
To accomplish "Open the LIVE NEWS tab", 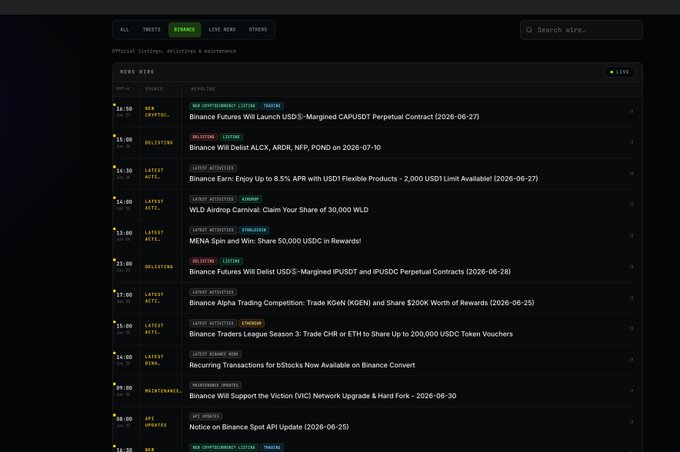I will click(x=222, y=29).
